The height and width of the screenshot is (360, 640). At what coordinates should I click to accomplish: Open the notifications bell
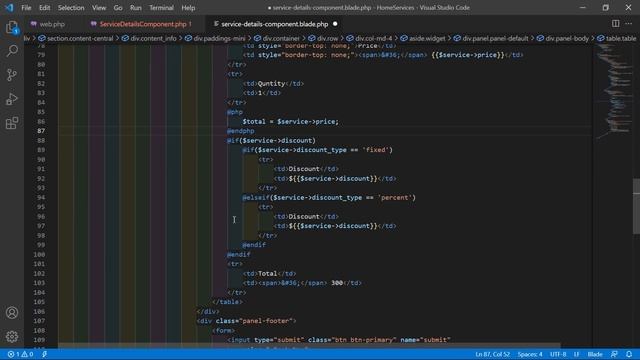629,354
